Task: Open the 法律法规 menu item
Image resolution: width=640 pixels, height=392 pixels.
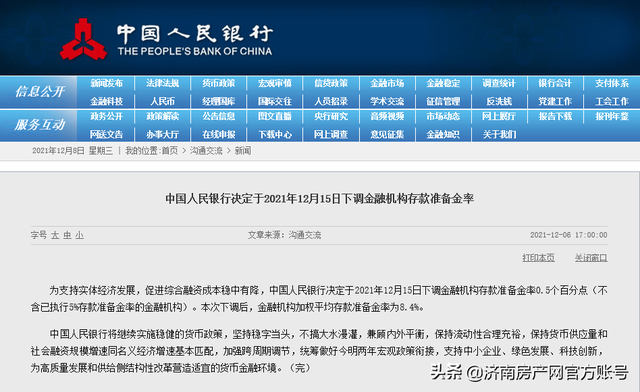Action: point(162,83)
